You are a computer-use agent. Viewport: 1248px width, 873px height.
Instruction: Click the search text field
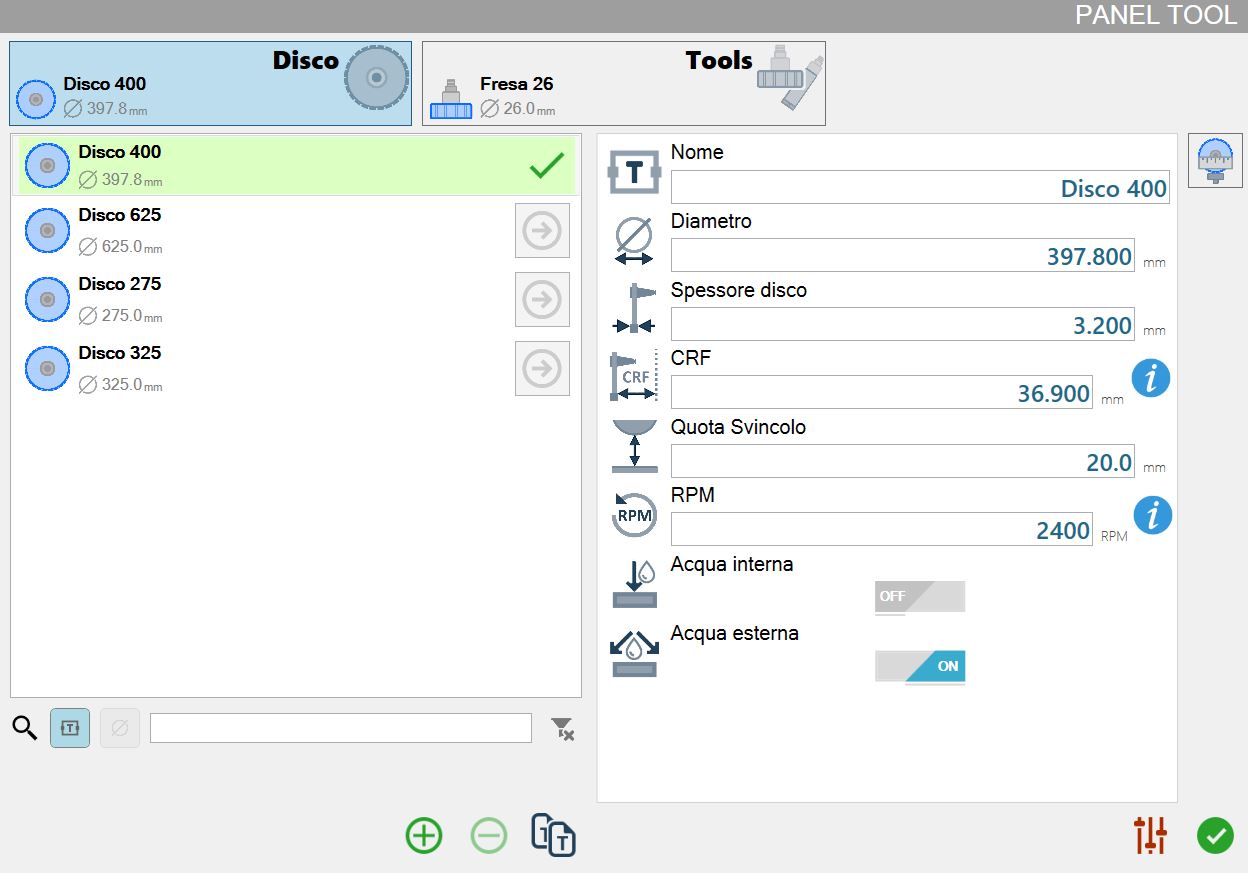point(341,728)
